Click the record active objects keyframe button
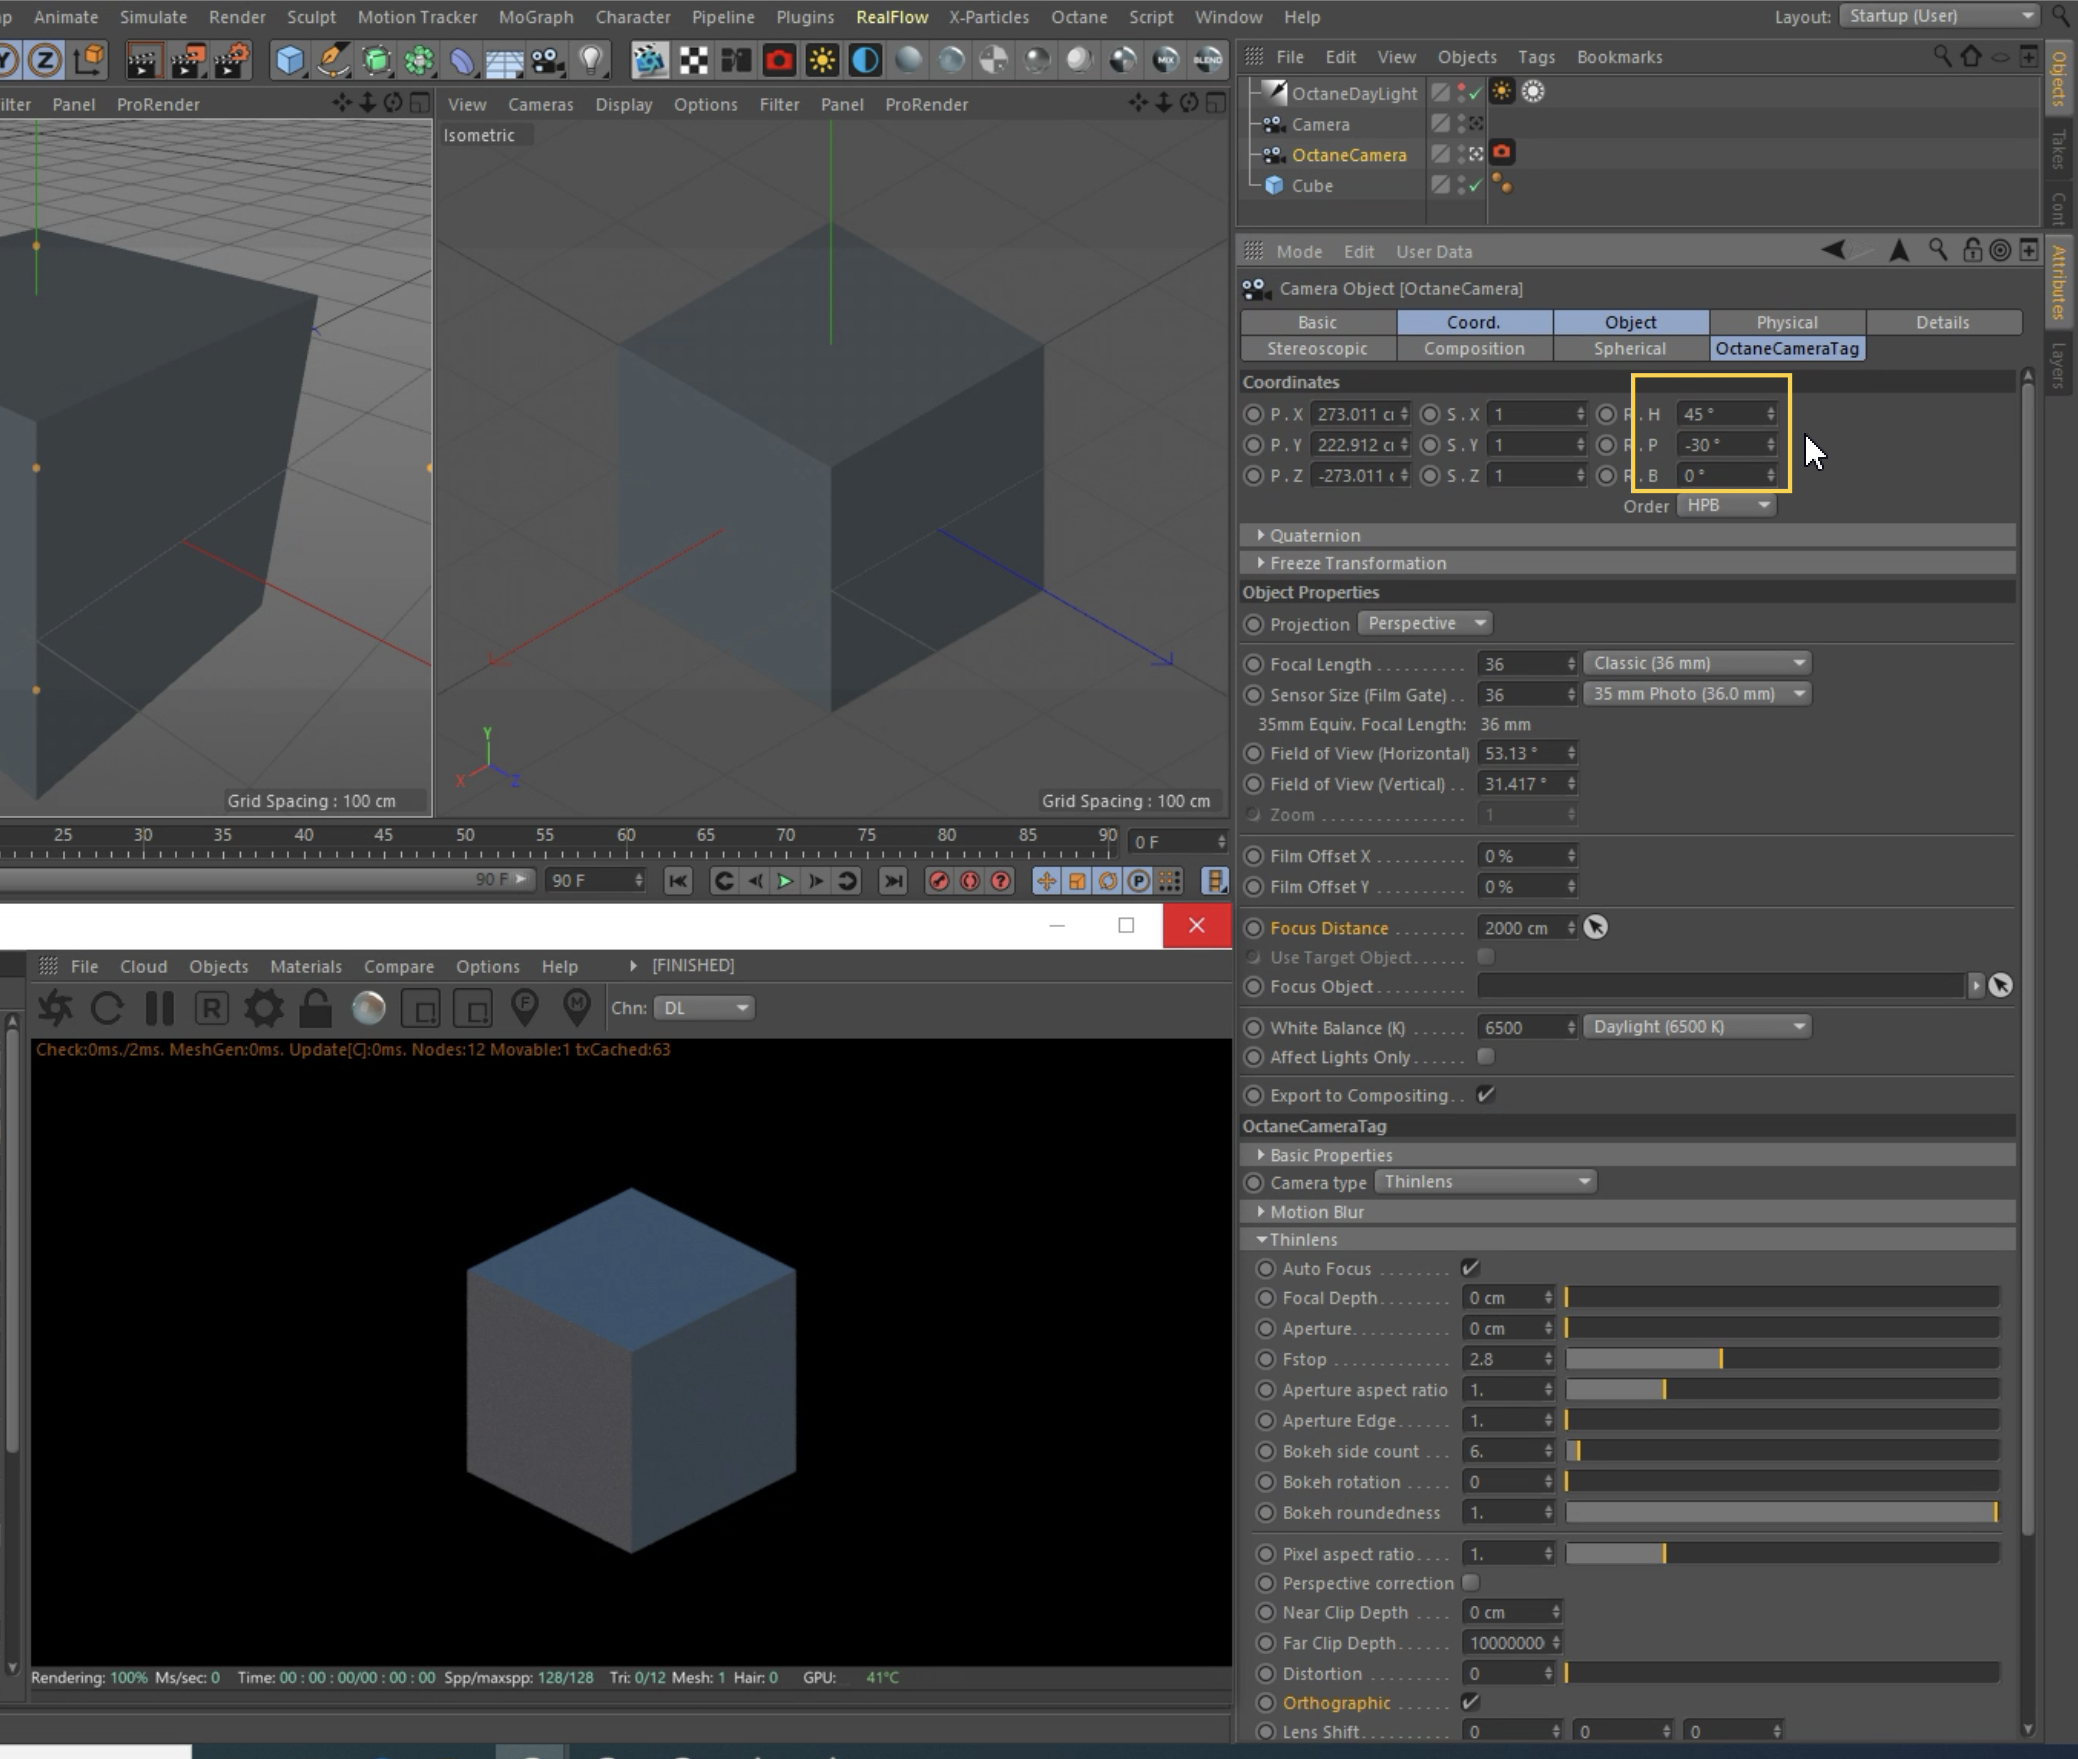 coord(938,881)
